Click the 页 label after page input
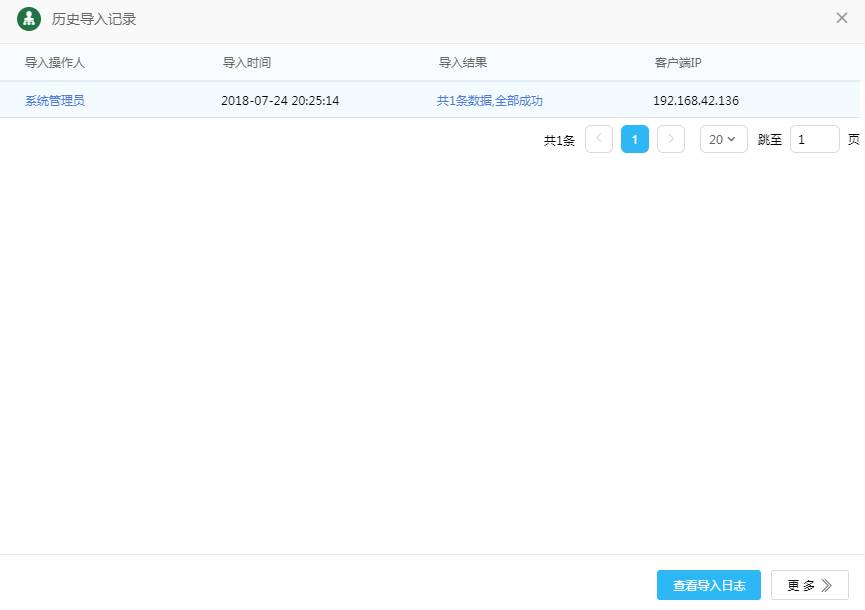Screen dimensions: 865x610 (853, 139)
